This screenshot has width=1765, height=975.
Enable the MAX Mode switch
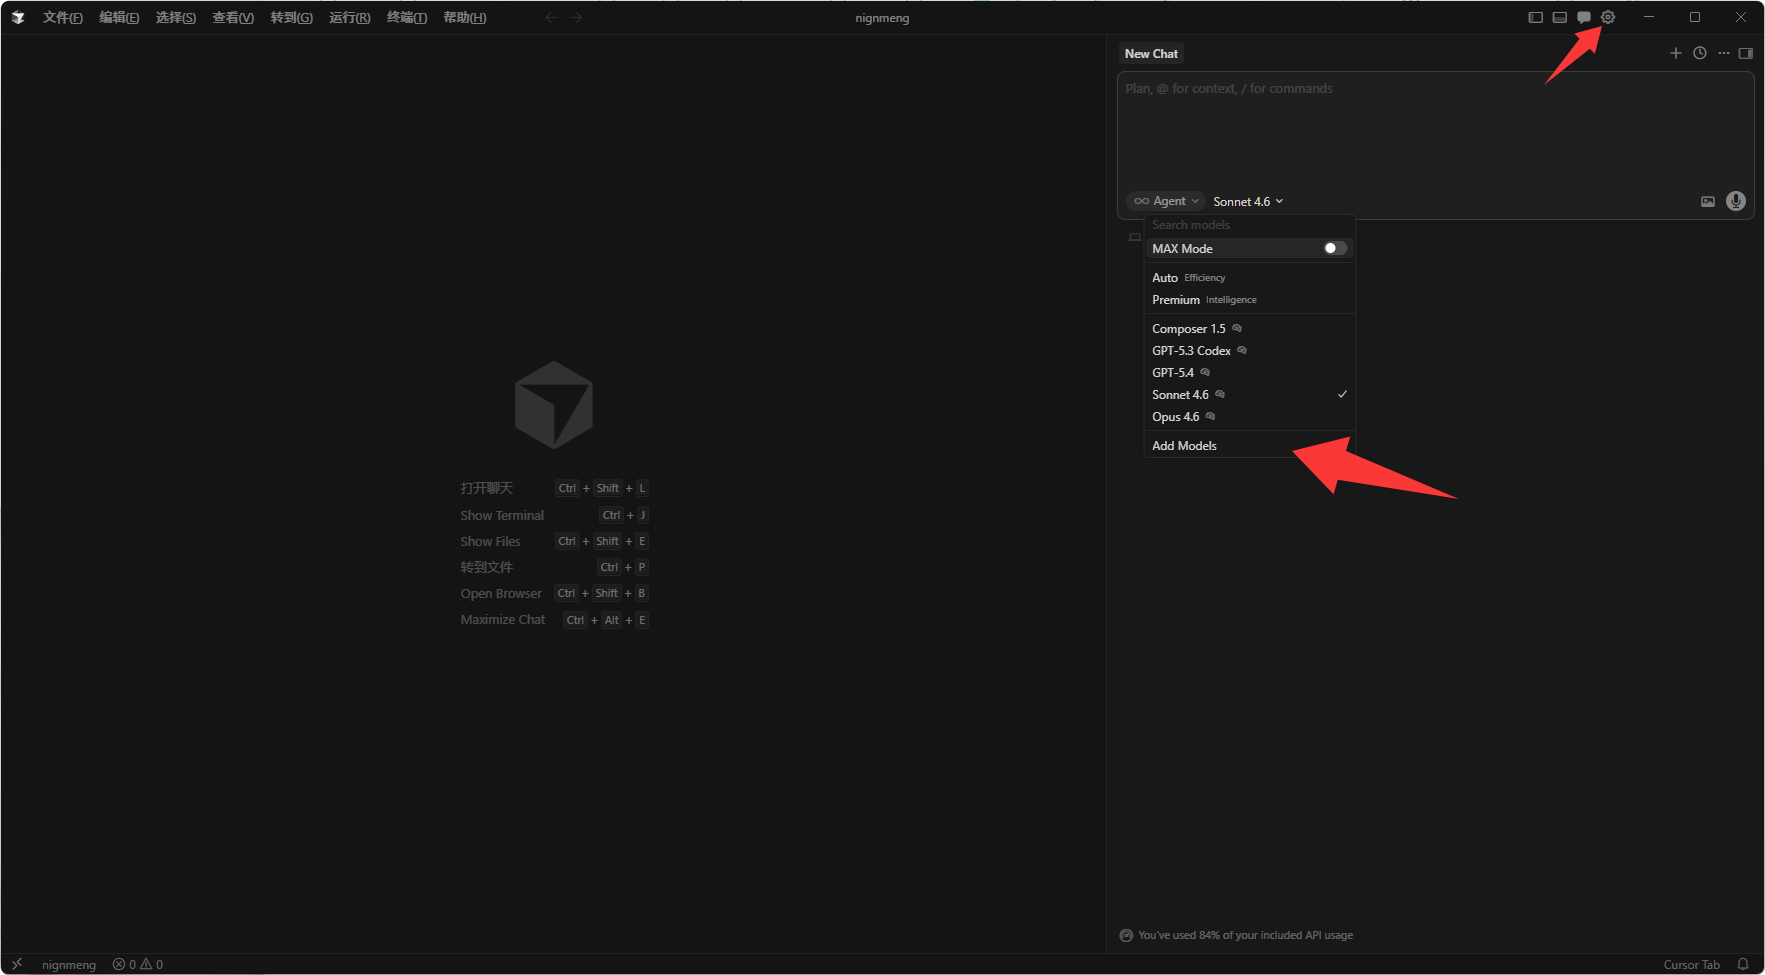(1335, 248)
